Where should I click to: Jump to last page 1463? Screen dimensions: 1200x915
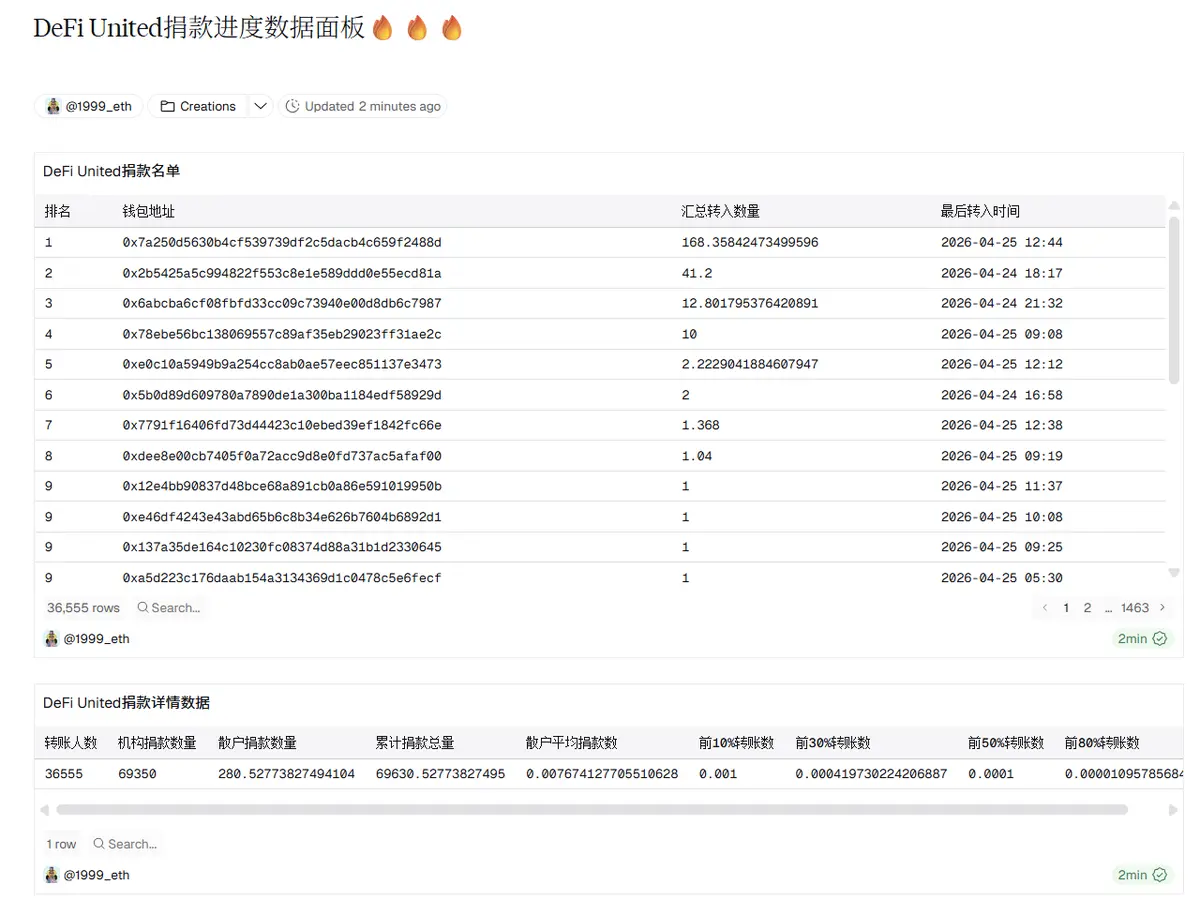tap(1135, 608)
